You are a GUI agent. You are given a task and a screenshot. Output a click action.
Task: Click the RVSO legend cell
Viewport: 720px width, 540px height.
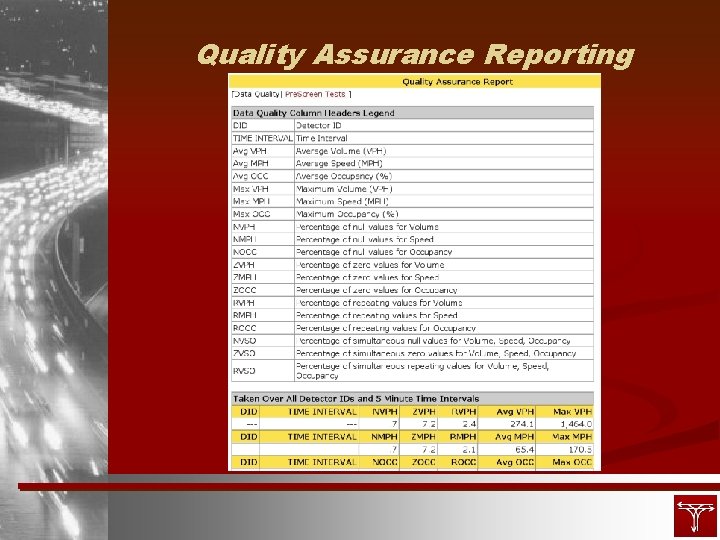[x=263, y=371]
